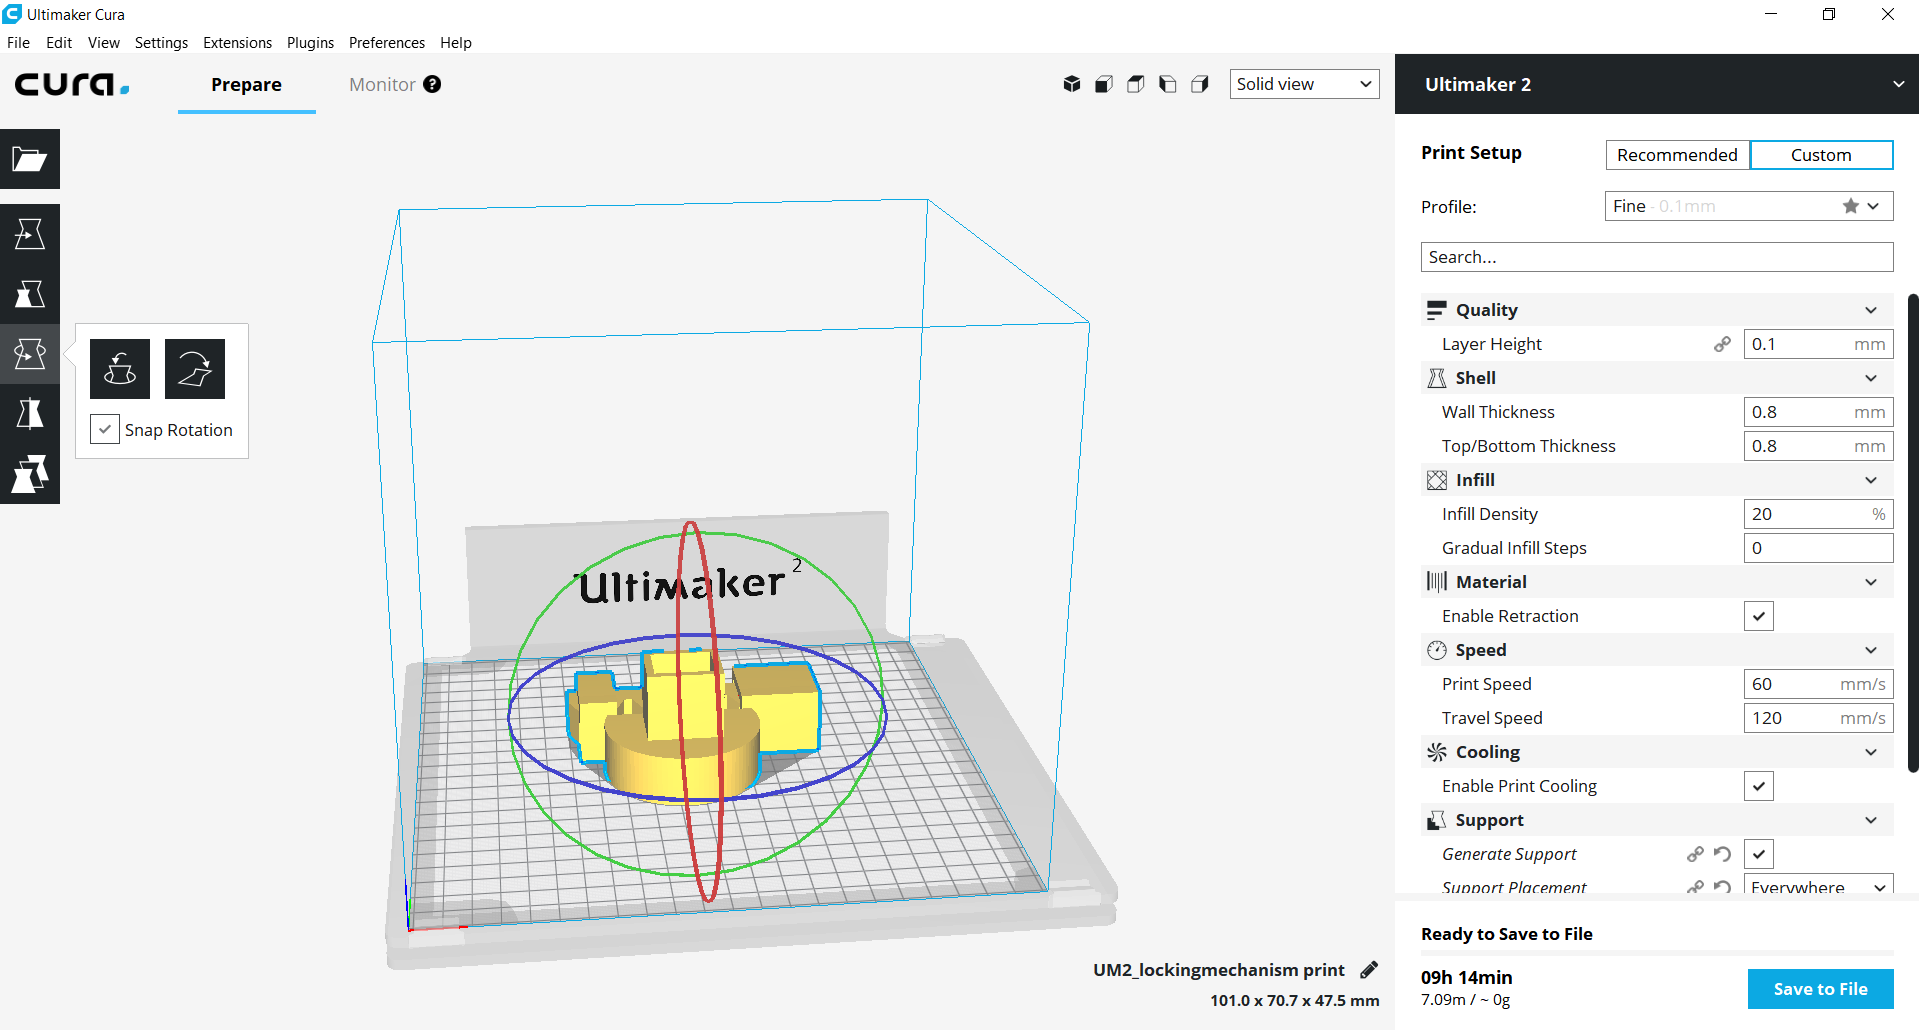Click the Gradual Infill Steps field
The height and width of the screenshot is (1030, 1919).
(1818, 548)
